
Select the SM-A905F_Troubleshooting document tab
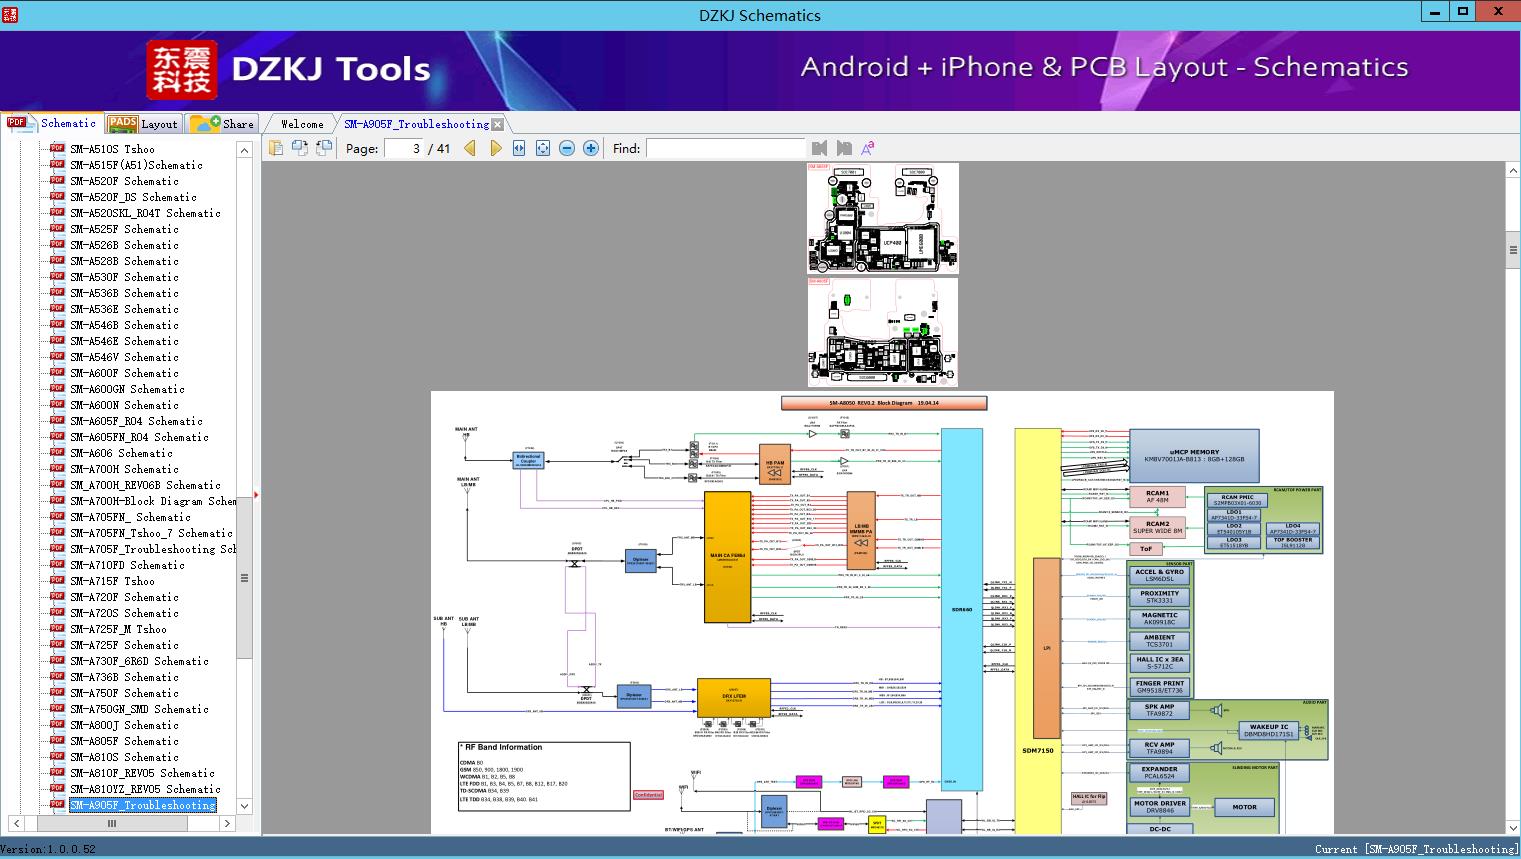(417, 124)
